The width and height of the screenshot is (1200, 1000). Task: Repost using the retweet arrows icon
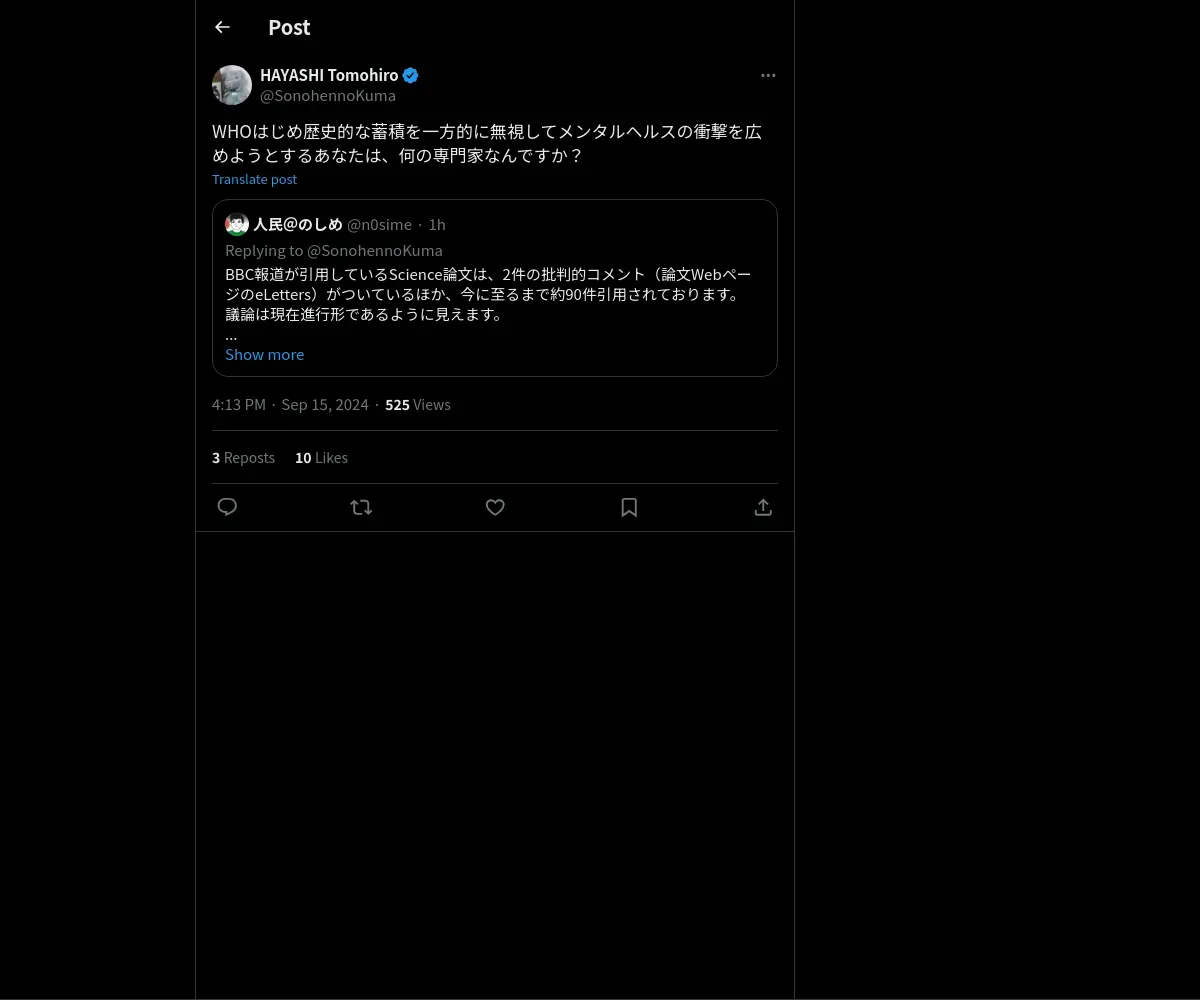pos(361,507)
